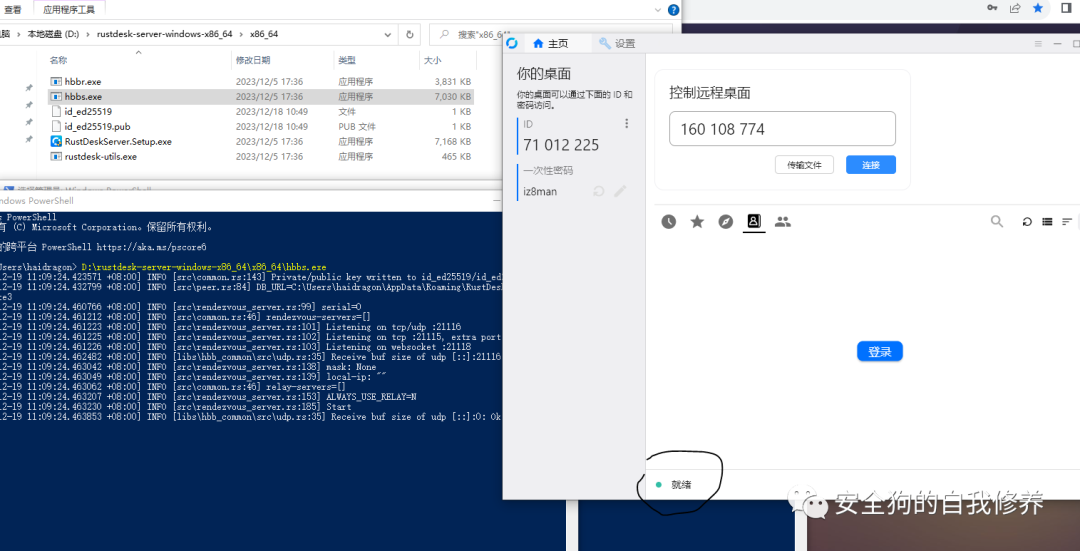Switch to the 主页 home tab
Image resolution: width=1080 pixels, height=551 pixels.
pos(551,43)
